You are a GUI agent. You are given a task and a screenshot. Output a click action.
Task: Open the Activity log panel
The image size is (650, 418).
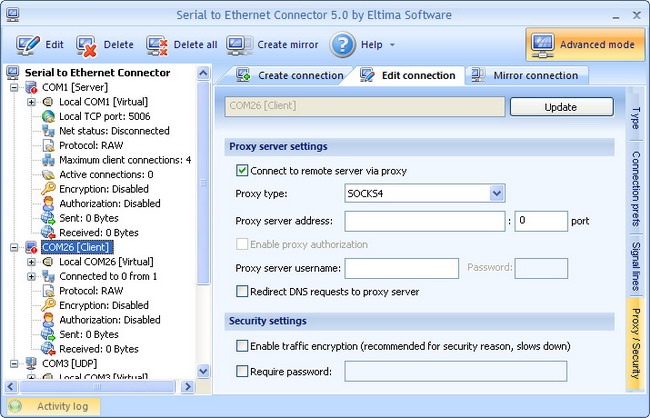click(x=53, y=406)
